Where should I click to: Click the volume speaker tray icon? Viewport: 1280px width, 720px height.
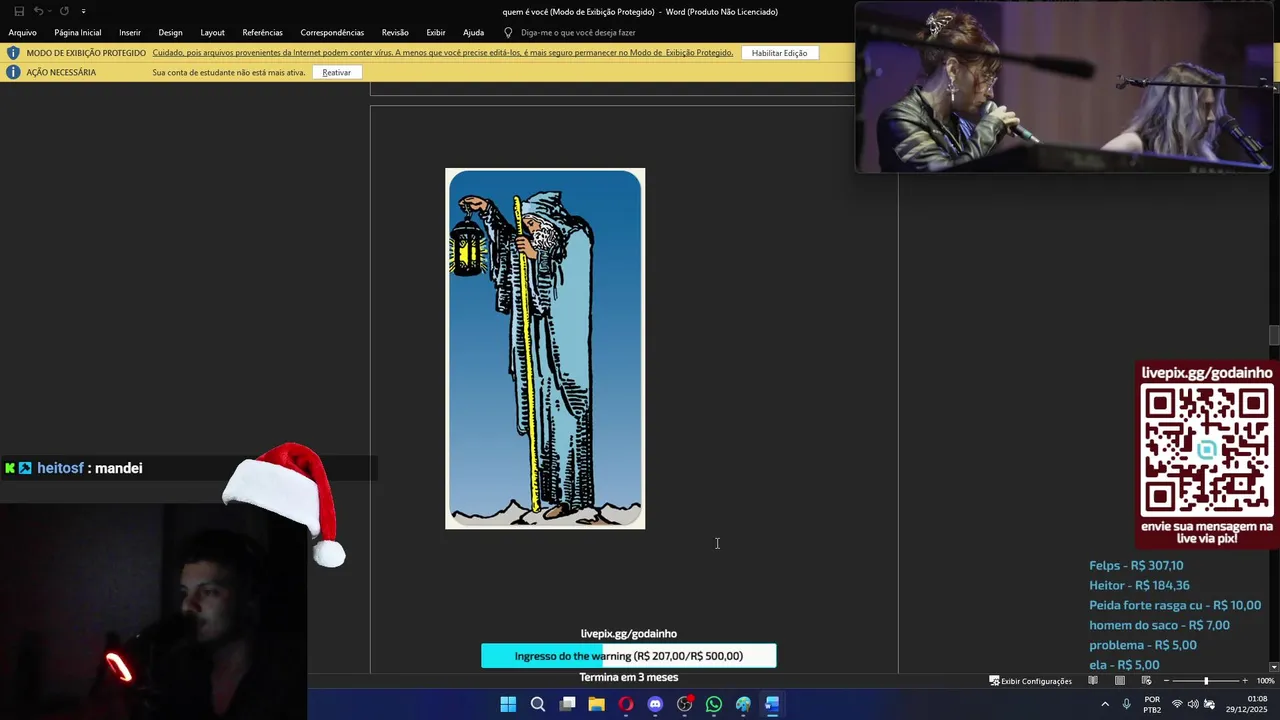coord(1193,704)
